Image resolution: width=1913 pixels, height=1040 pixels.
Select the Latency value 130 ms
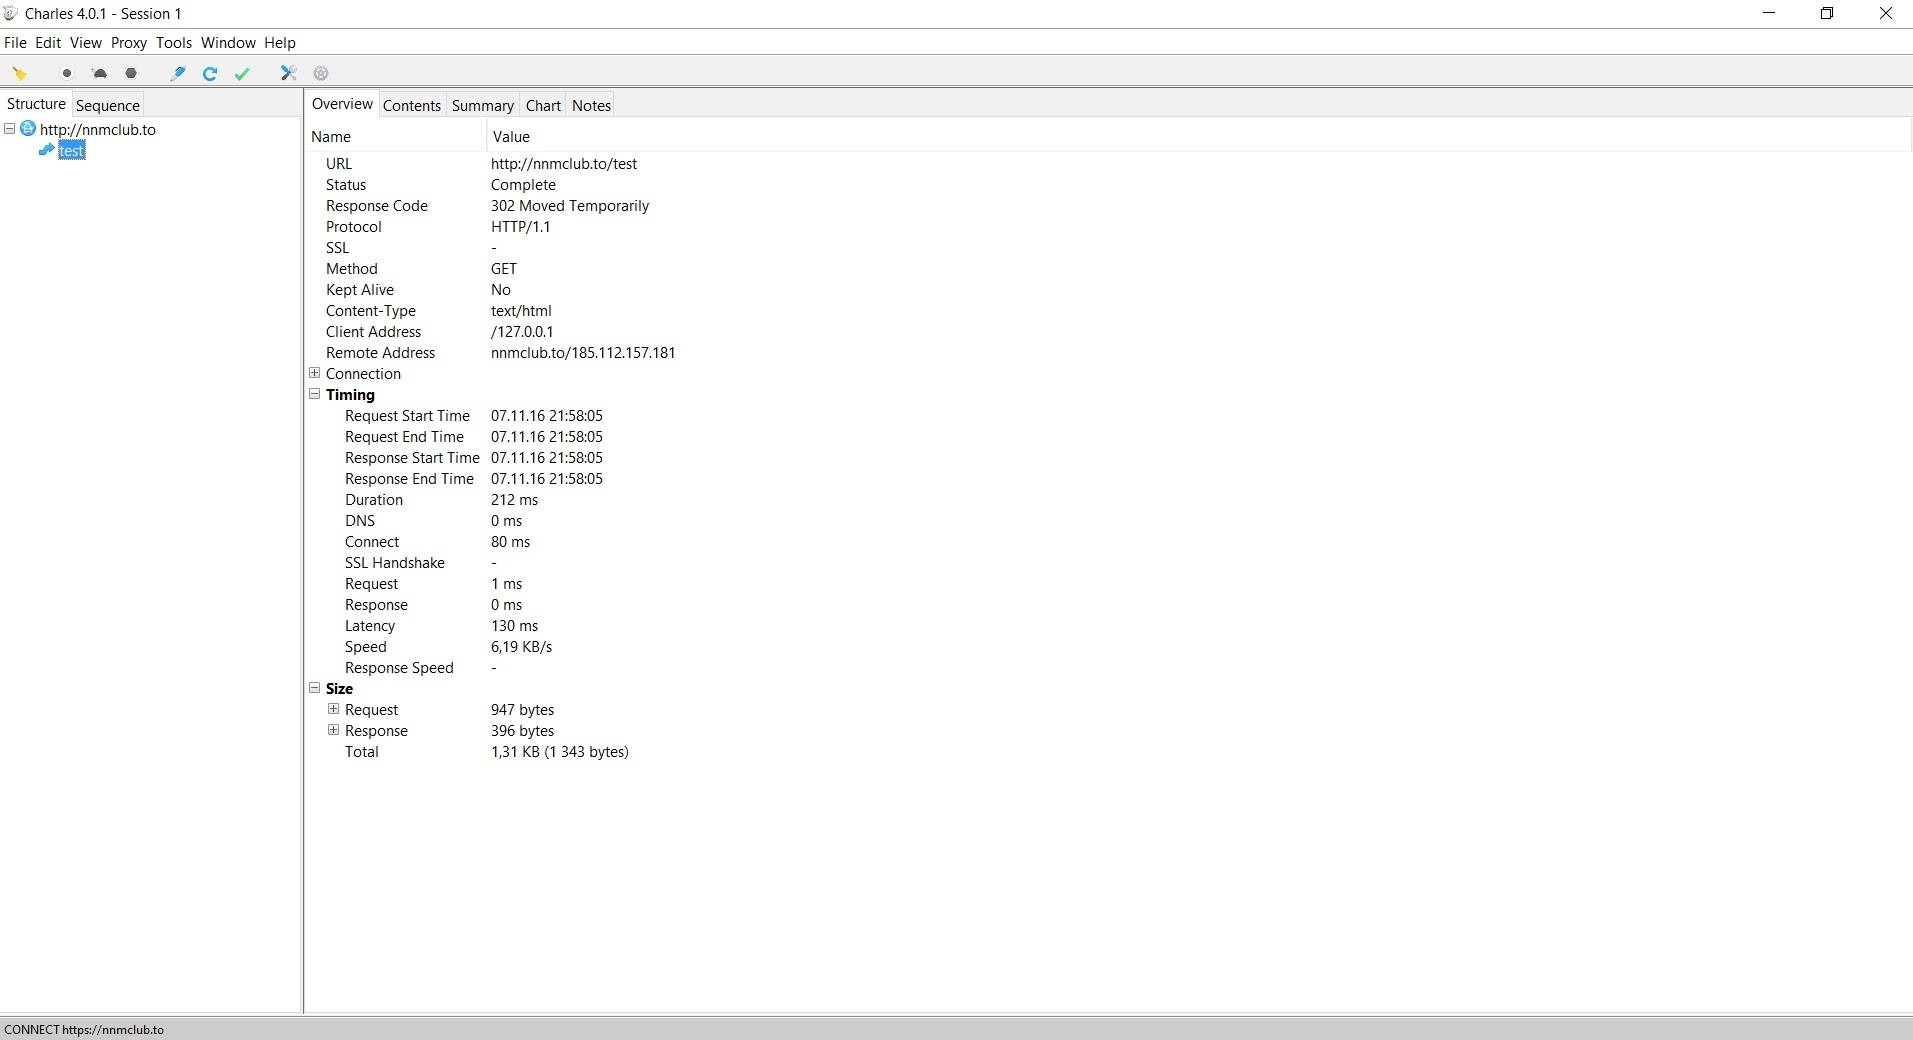(515, 625)
